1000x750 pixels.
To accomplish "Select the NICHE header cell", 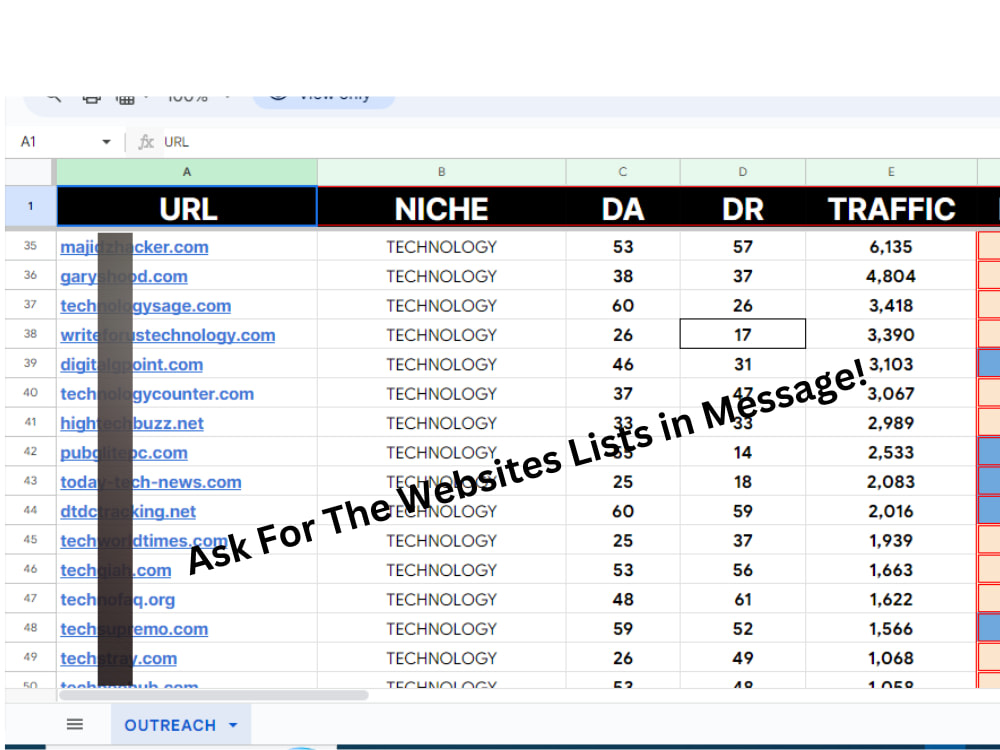I will tap(441, 207).
